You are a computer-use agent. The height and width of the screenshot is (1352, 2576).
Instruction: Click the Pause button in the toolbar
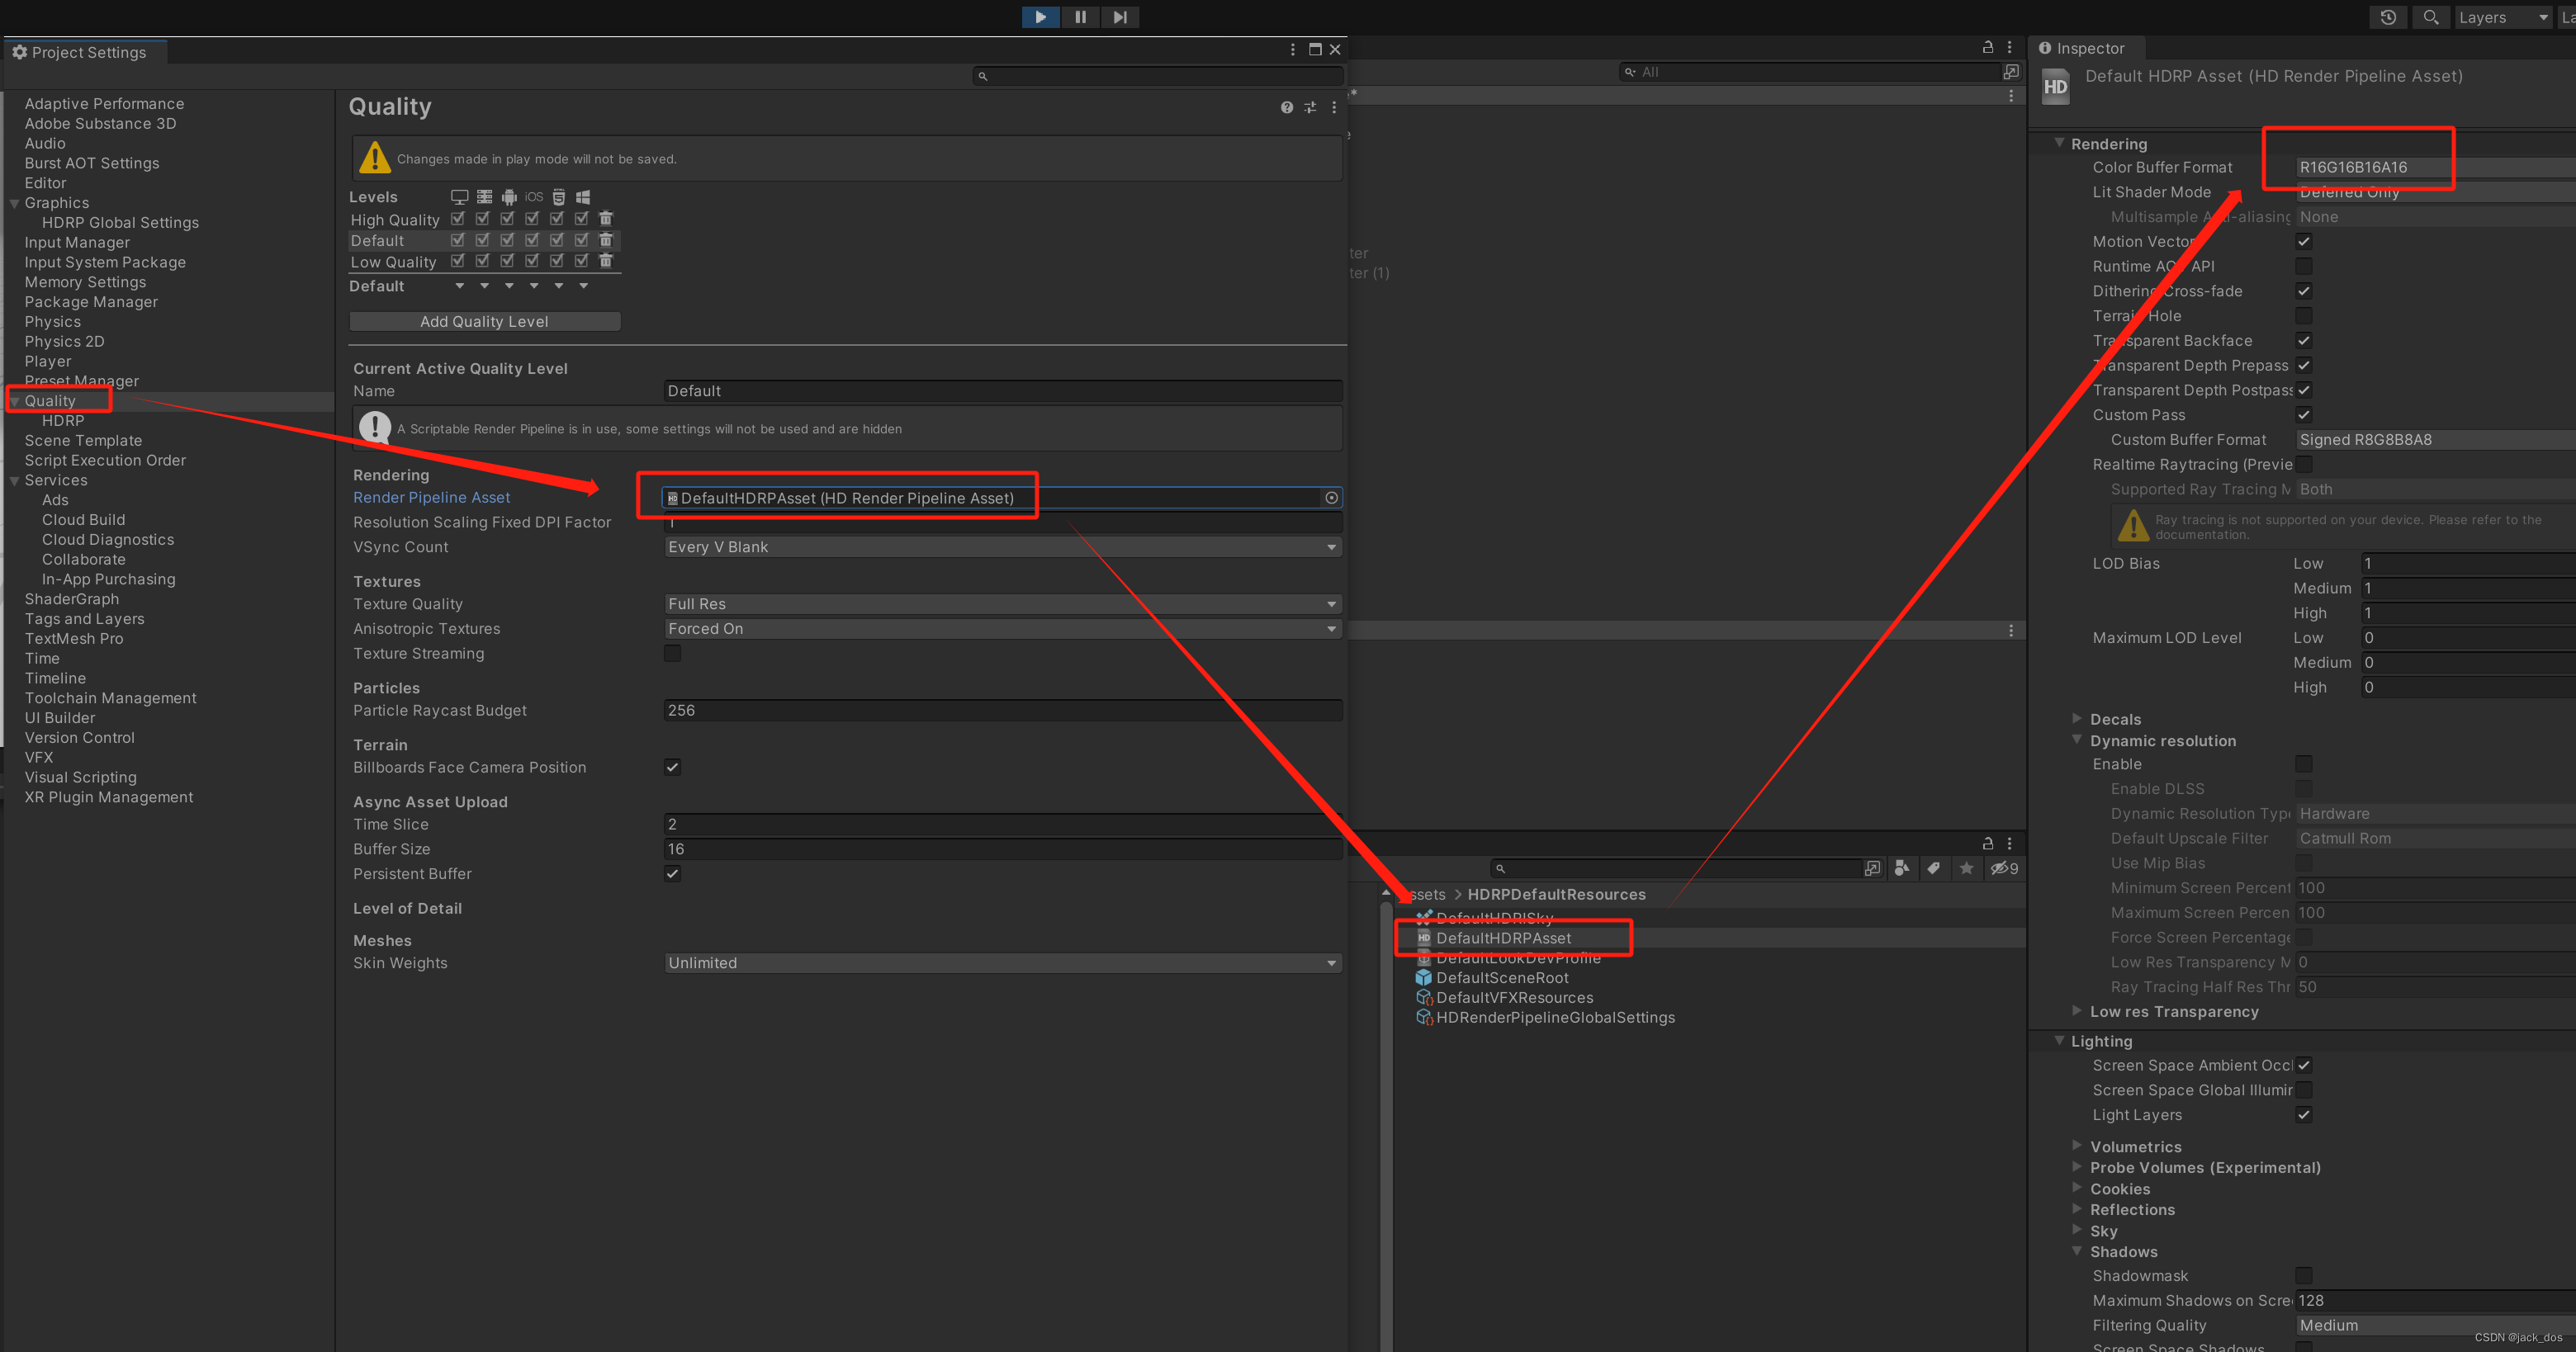1080,17
